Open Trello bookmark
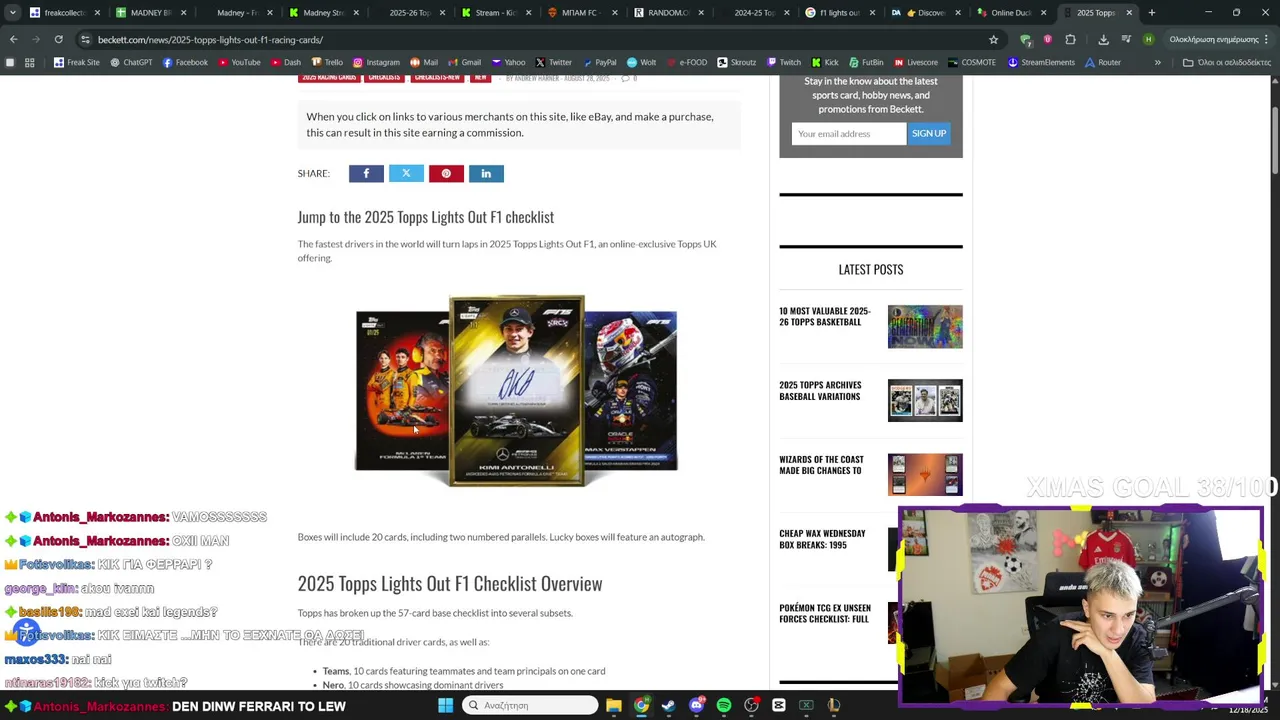The width and height of the screenshot is (1280, 720). point(327,62)
